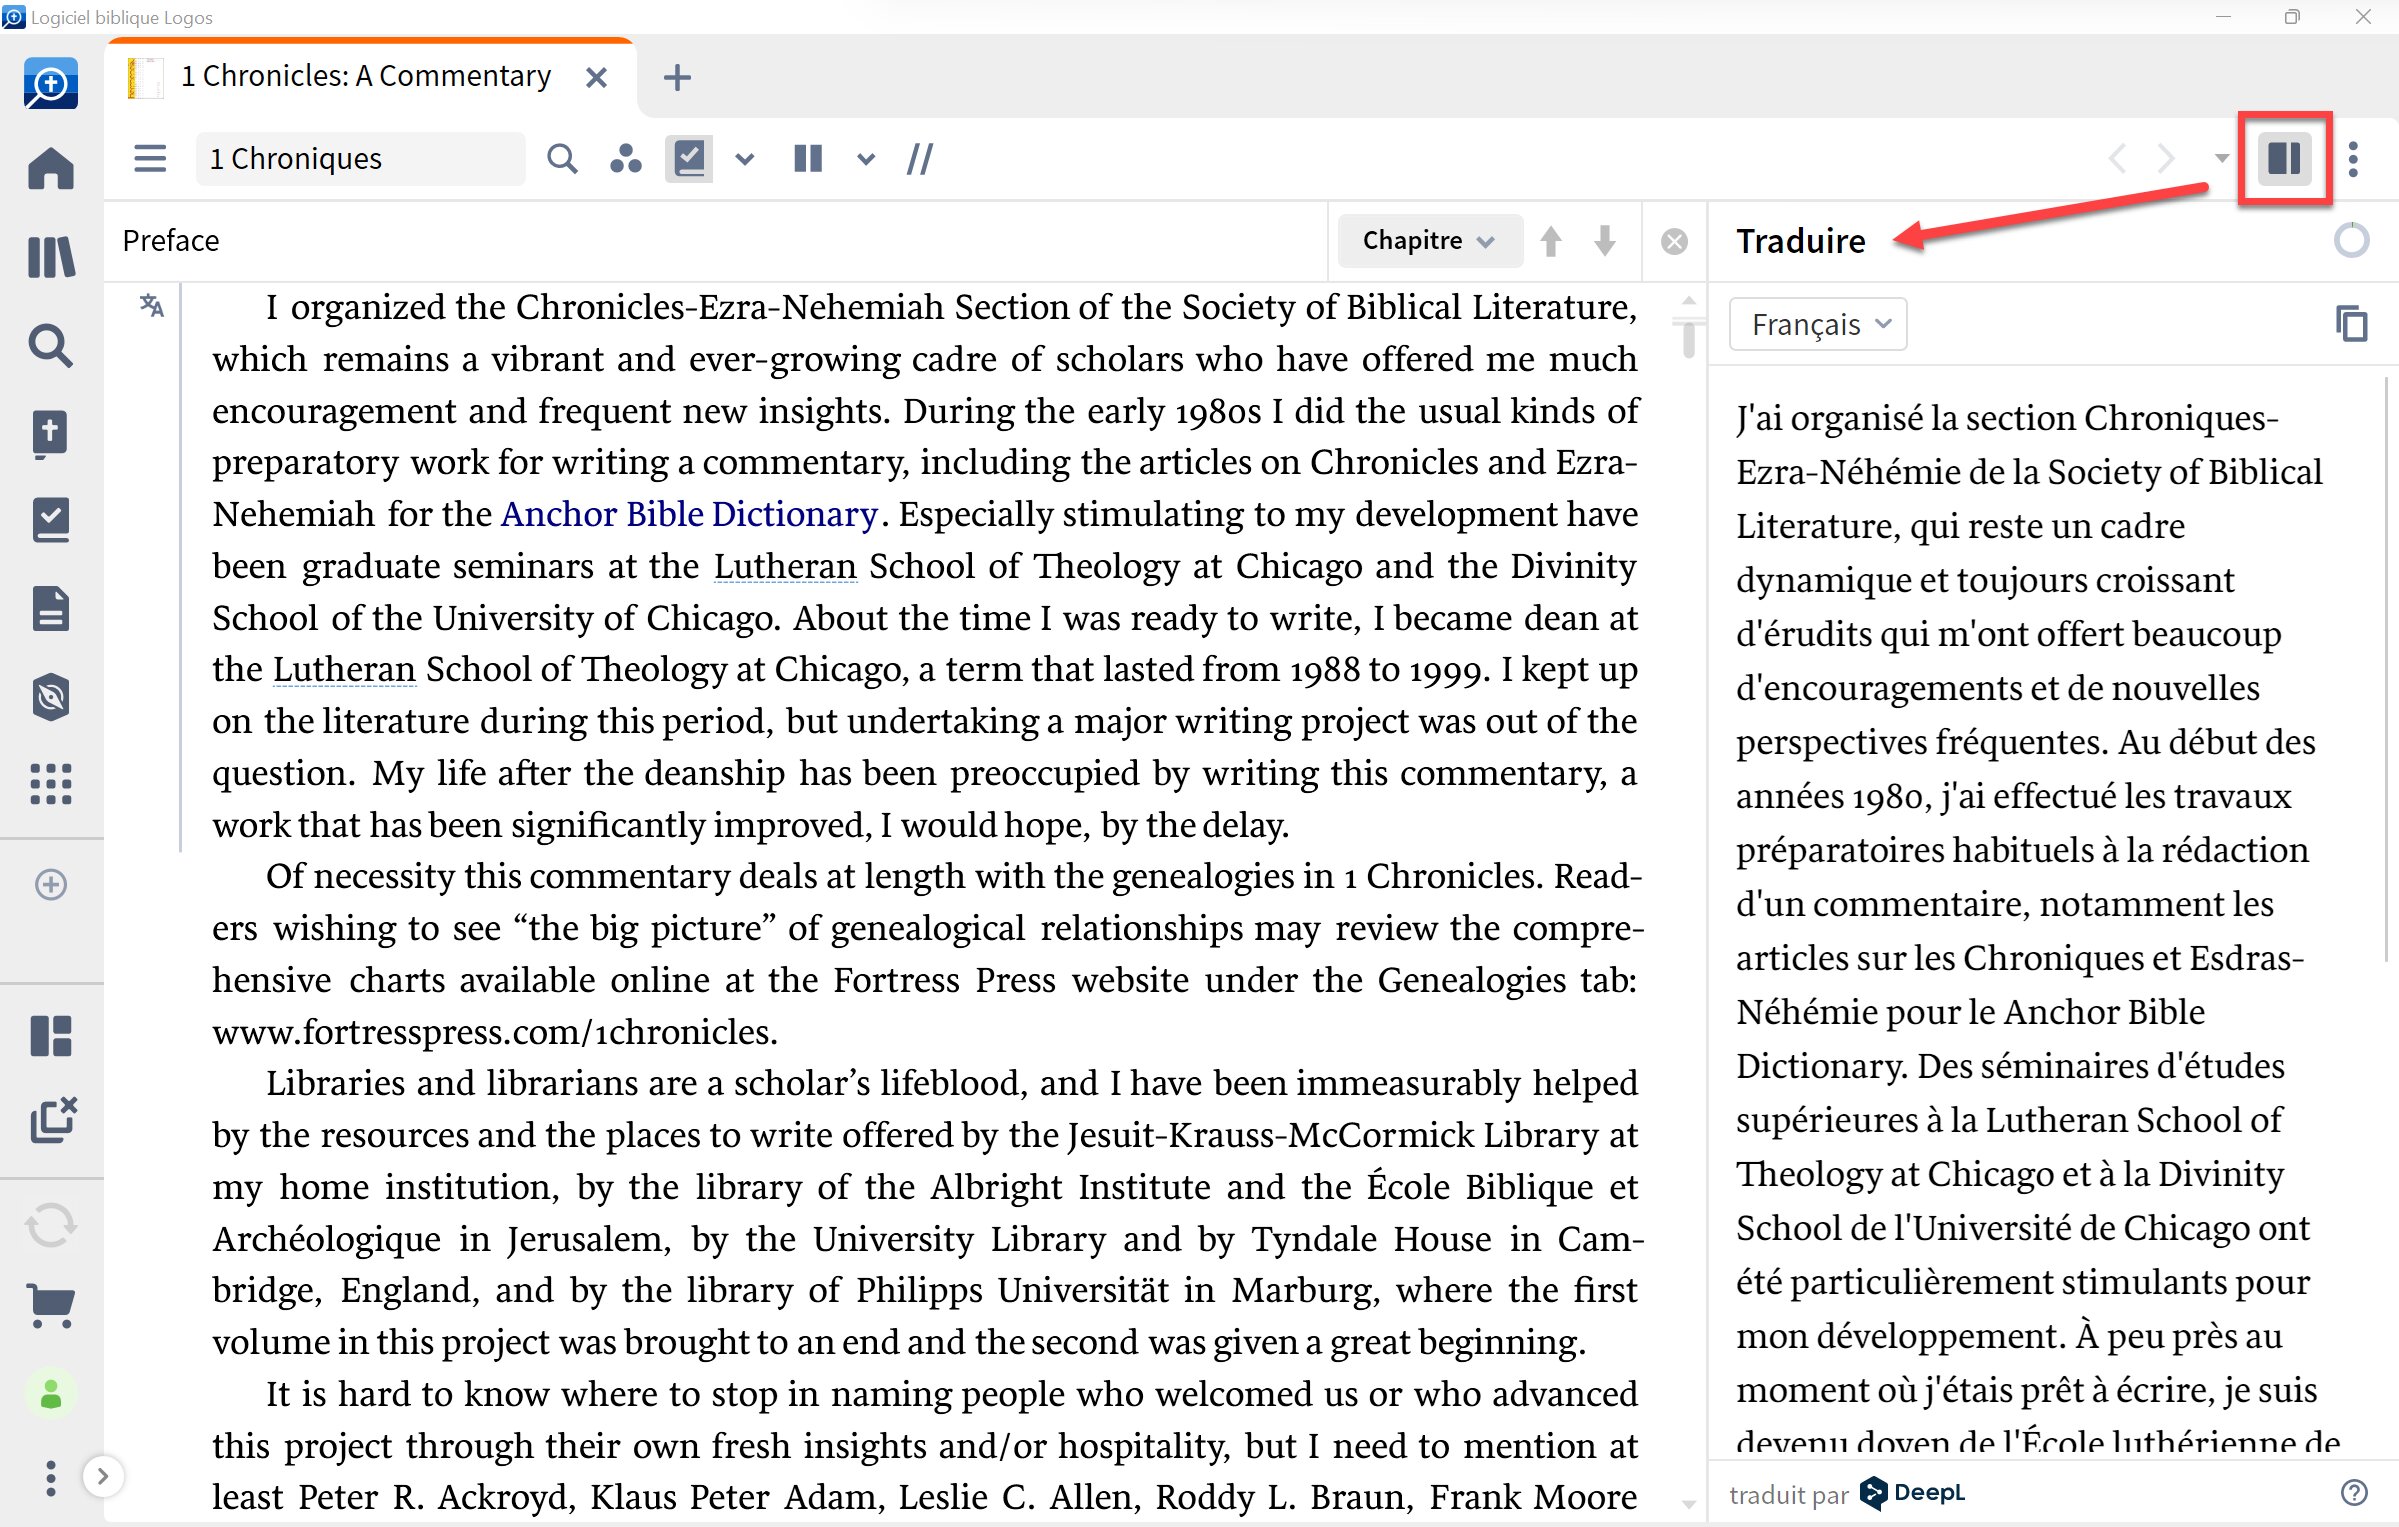
Task: Open the store shopping cart icon
Action: (x=51, y=1305)
